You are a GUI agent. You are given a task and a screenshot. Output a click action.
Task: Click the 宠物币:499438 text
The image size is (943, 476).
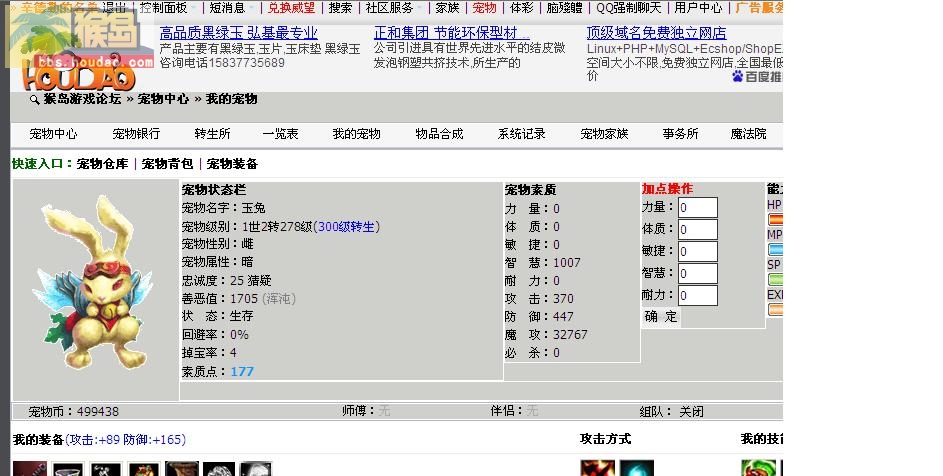73,412
